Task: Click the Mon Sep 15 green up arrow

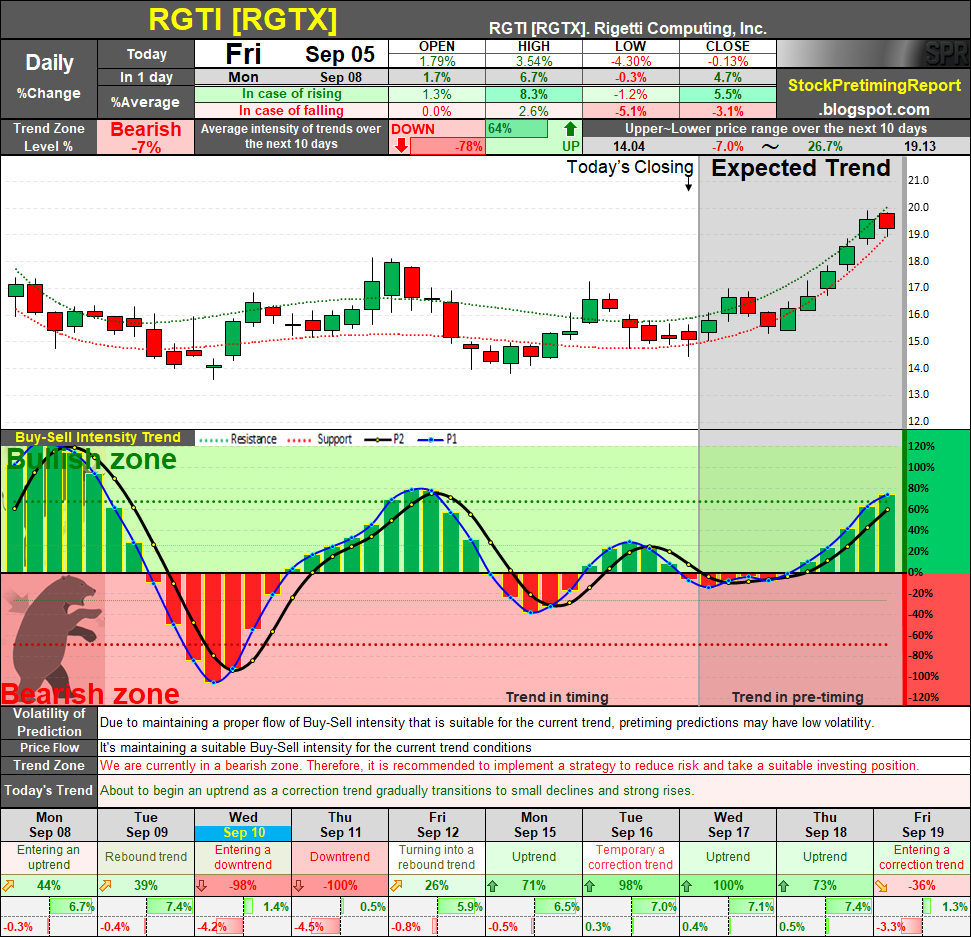Action: point(493,886)
